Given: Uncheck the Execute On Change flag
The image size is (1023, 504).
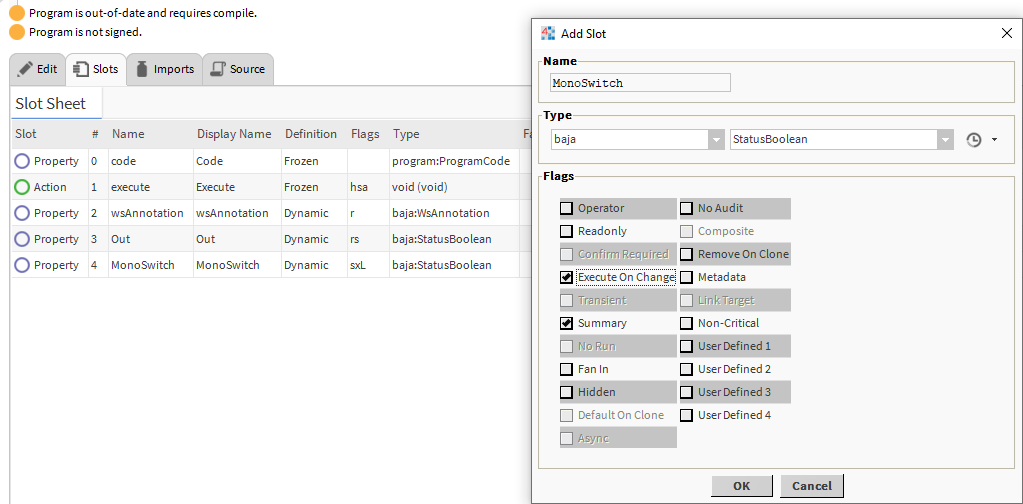Looking at the screenshot, I should coord(567,277).
